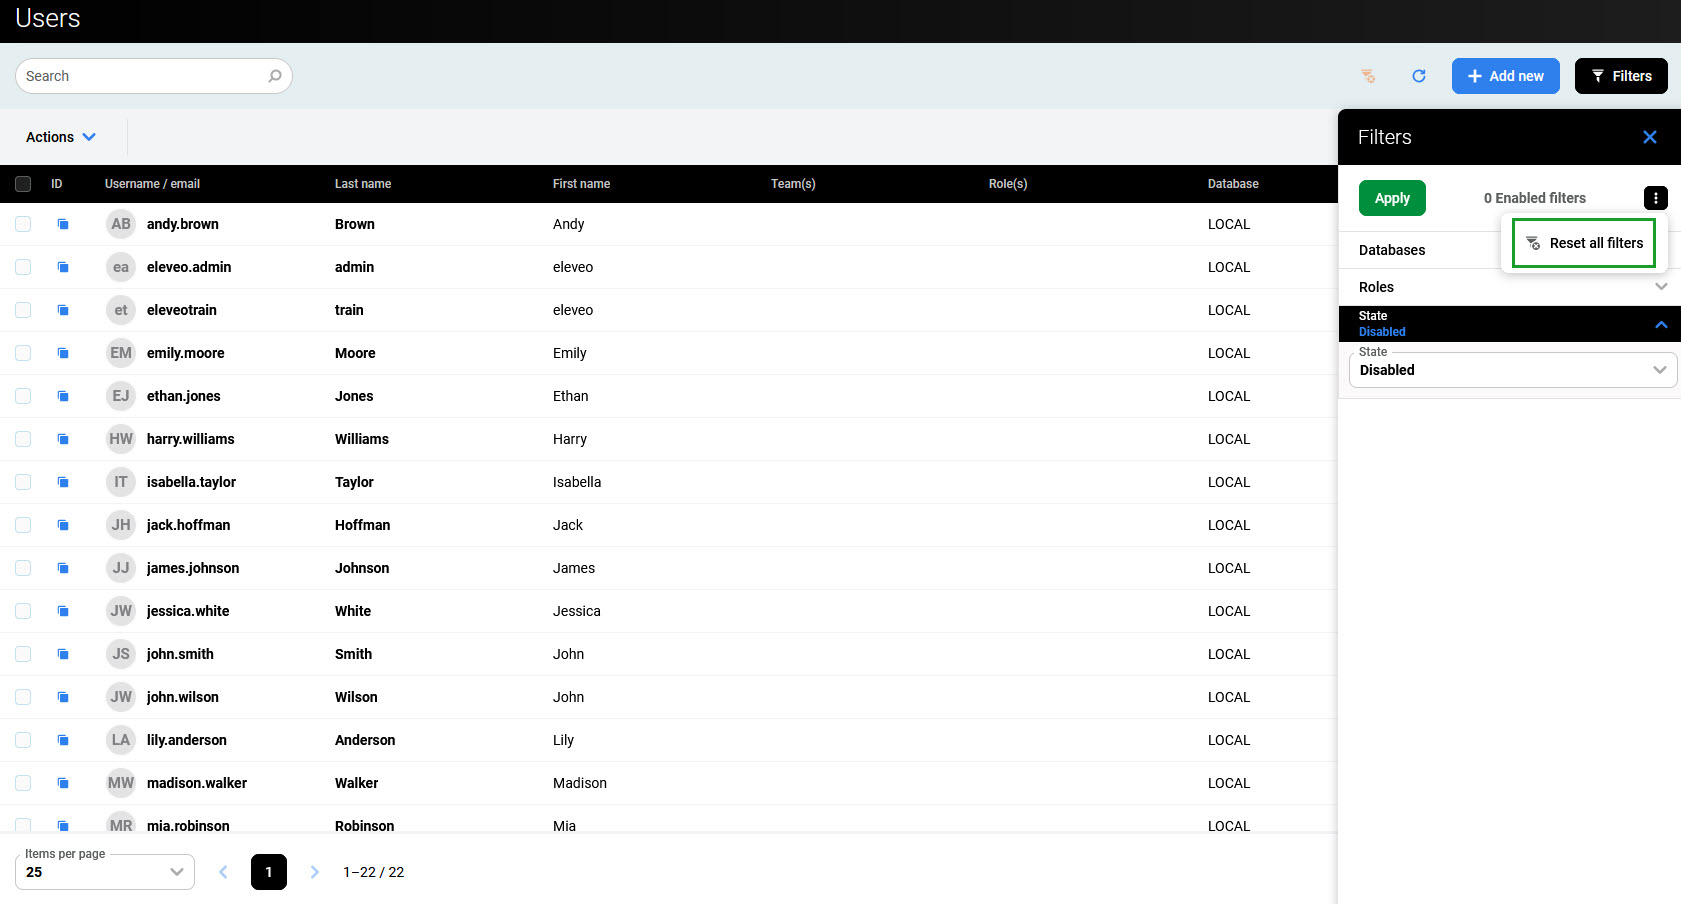1681x904 pixels.
Task: Check the box for eleveo.admin
Action: point(23,267)
